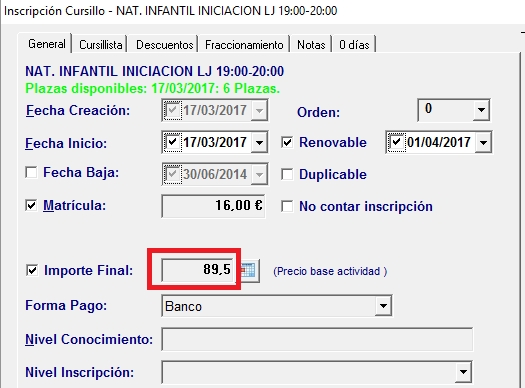This screenshot has width=525, height=388.
Task: Open the Fecha Baja date dropdown arrow
Action: tap(259, 174)
